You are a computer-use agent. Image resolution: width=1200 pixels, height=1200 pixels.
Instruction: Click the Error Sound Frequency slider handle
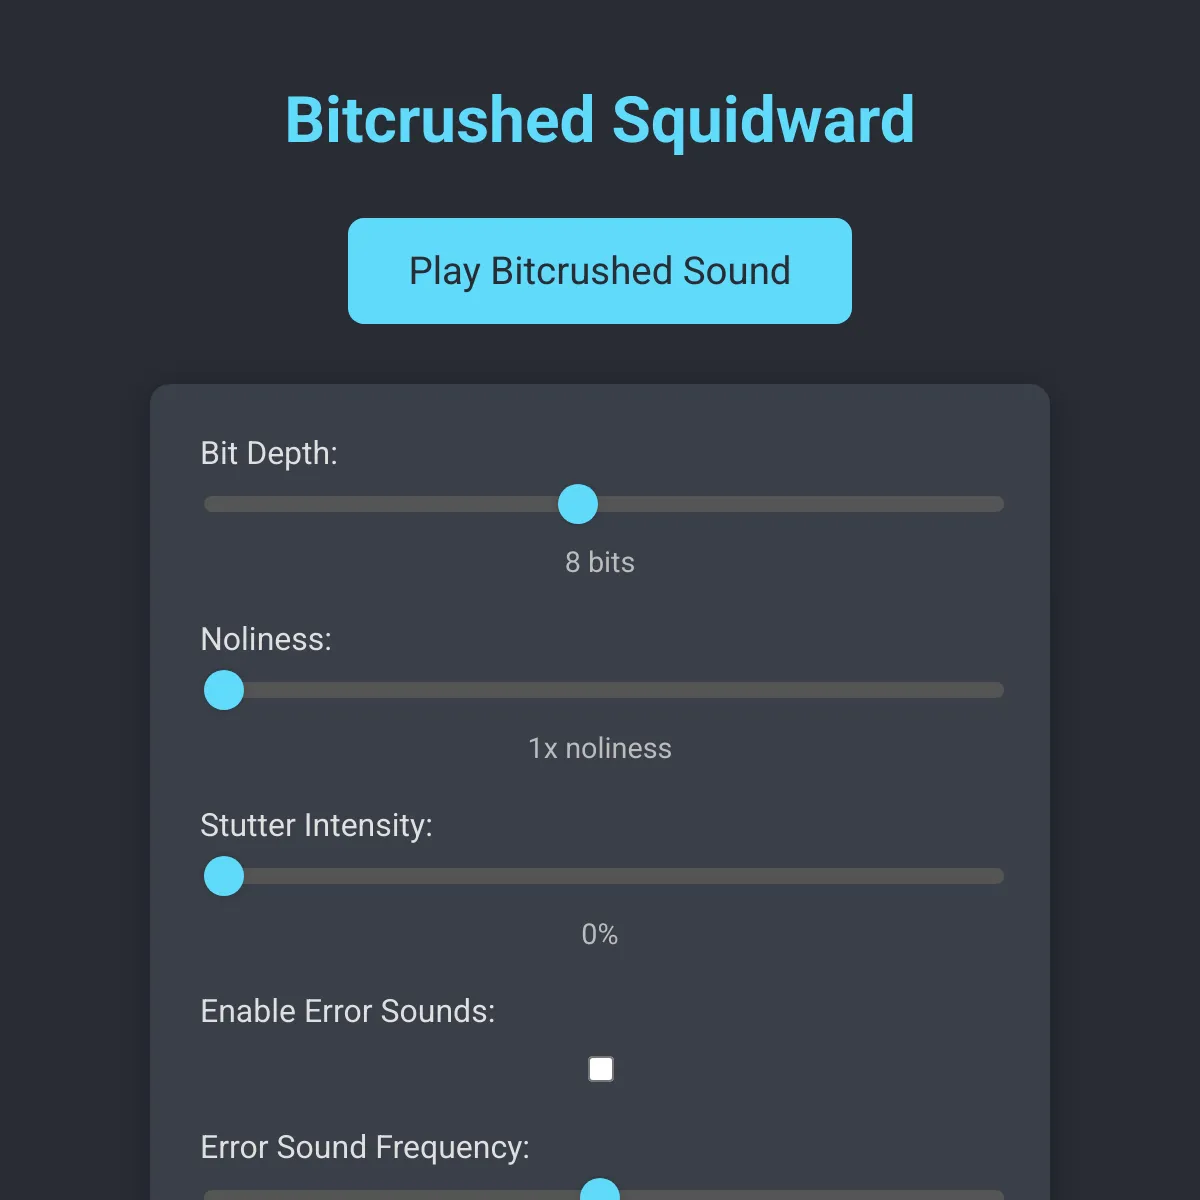(x=600, y=1192)
